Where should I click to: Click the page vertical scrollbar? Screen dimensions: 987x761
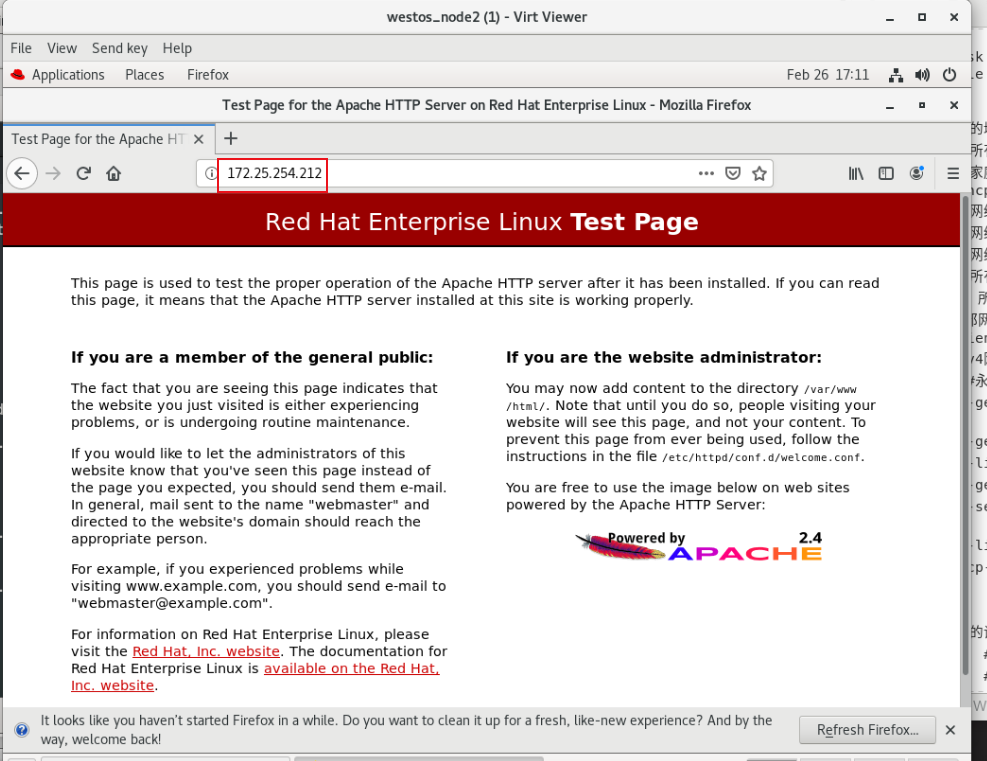(965, 434)
